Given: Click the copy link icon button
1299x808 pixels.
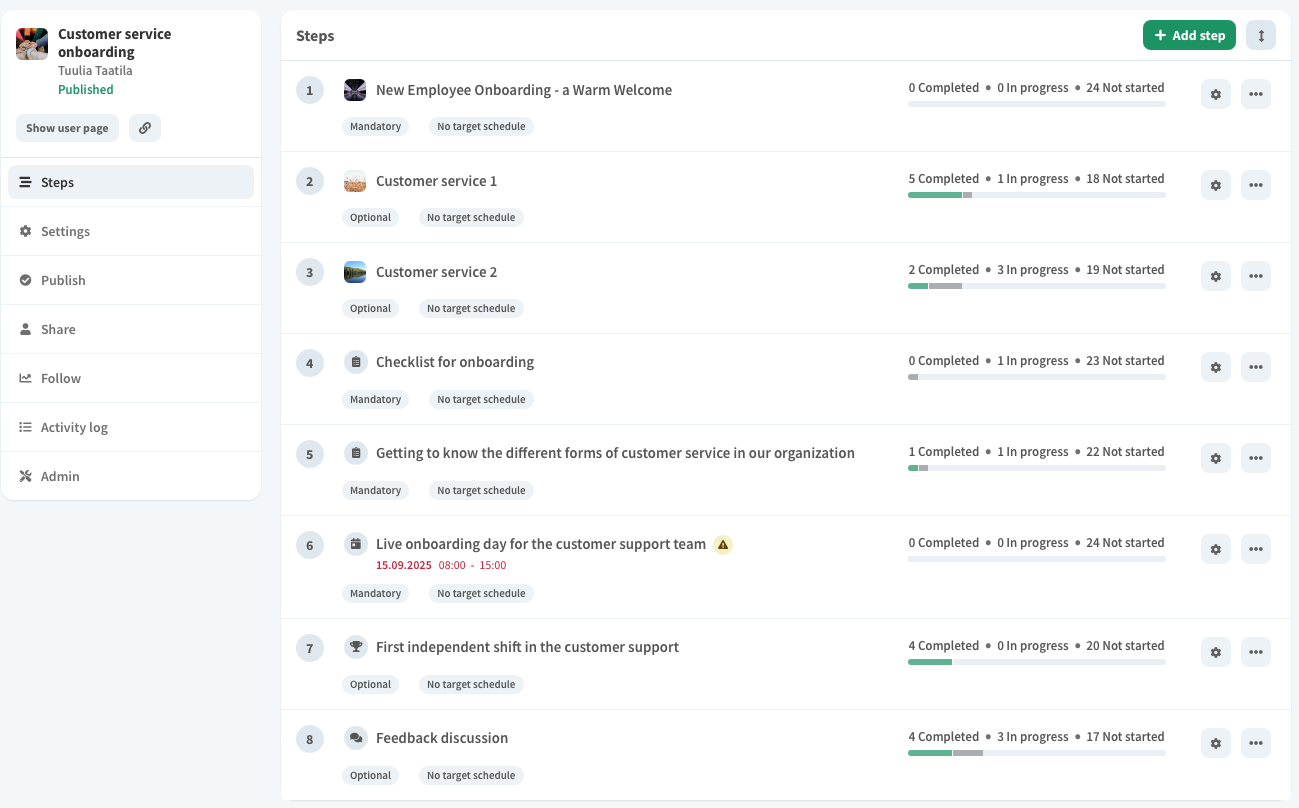Looking at the screenshot, I should (x=145, y=128).
